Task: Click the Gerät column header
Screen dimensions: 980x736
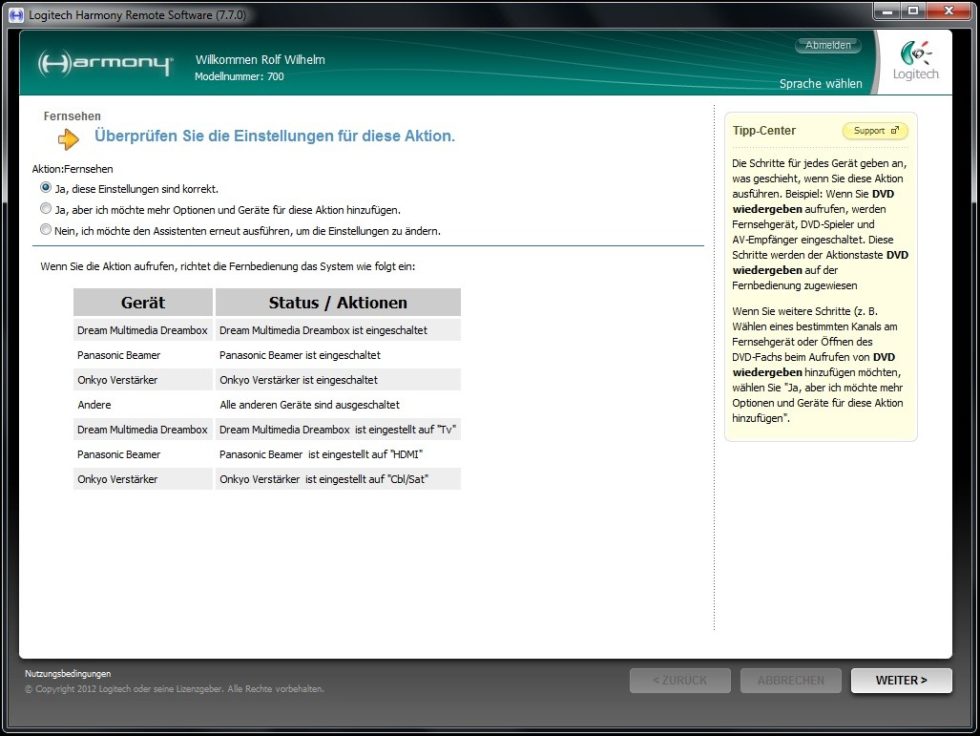Action: [x=143, y=302]
